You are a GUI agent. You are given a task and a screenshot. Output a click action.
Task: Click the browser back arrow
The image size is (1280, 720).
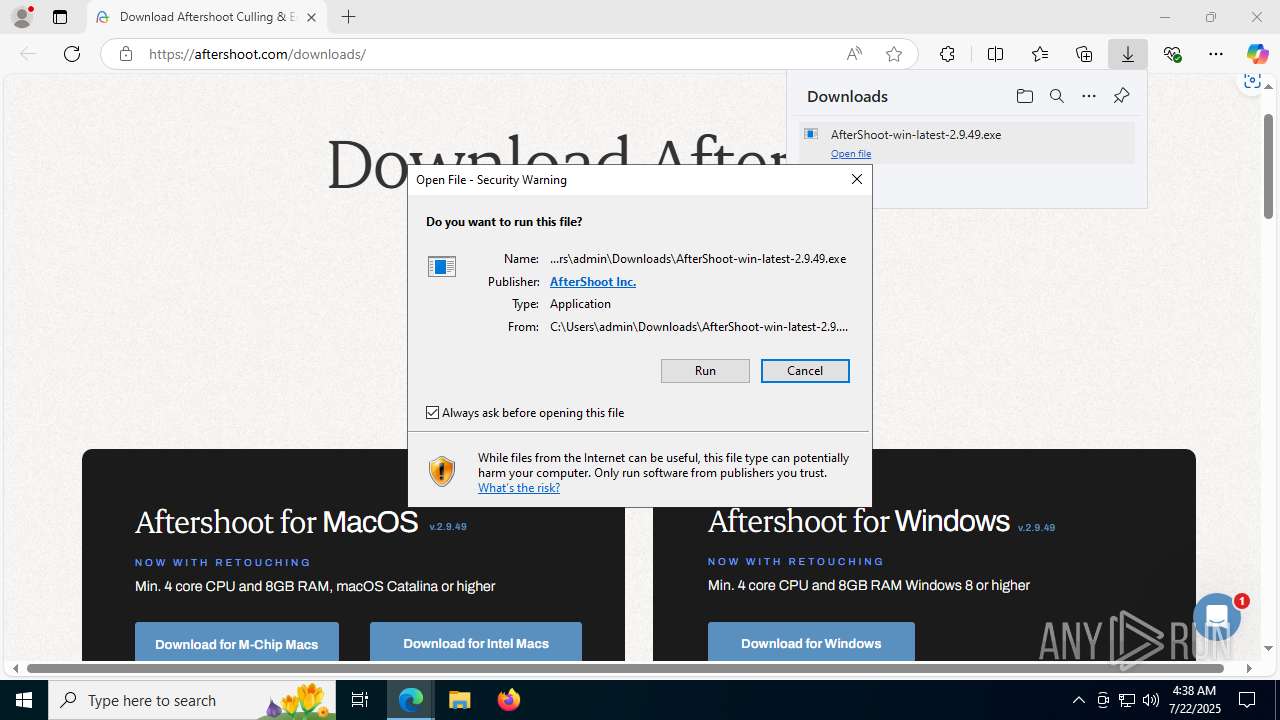pos(28,54)
